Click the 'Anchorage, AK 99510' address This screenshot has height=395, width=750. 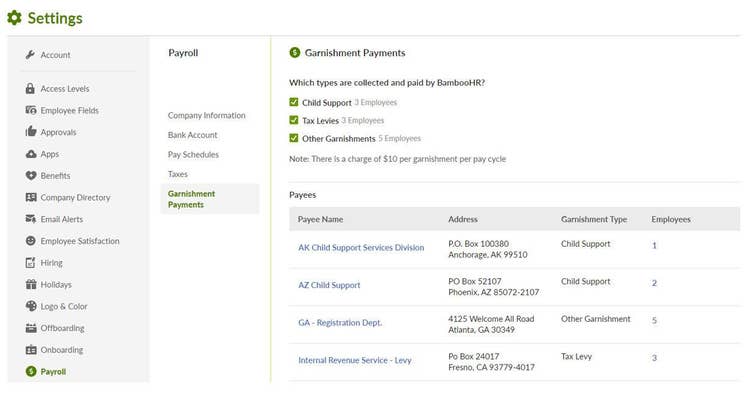click(488, 255)
